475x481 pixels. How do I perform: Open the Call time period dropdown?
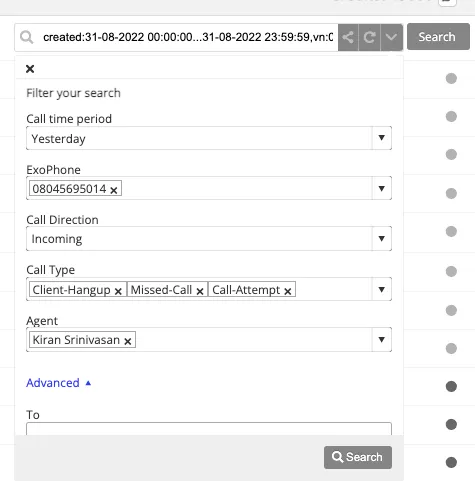[209, 138]
